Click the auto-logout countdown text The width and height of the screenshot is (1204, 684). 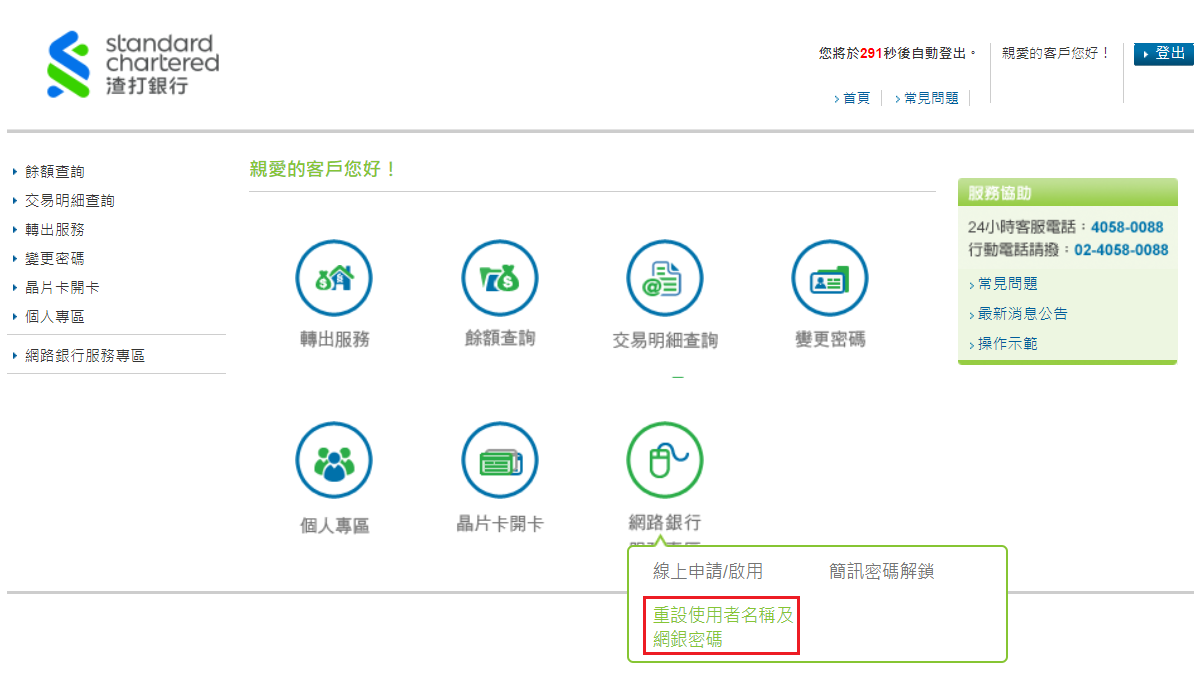click(898, 54)
